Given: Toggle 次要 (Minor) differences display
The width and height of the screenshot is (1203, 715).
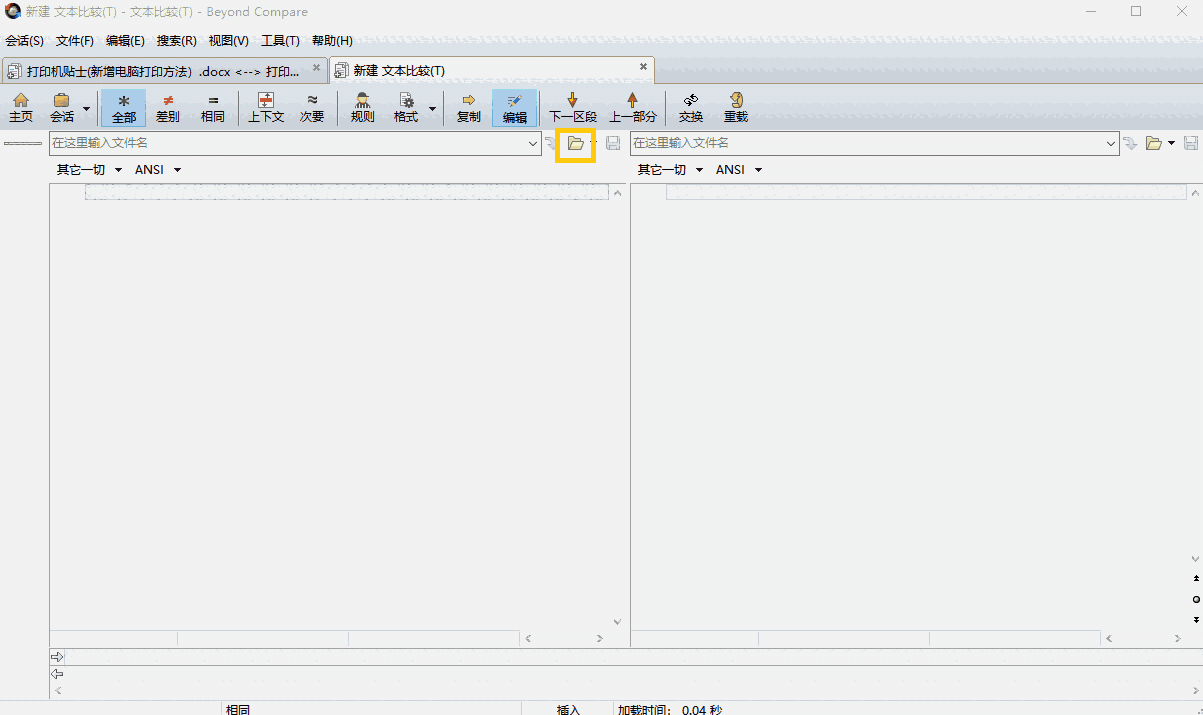Looking at the screenshot, I should point(312,107).
